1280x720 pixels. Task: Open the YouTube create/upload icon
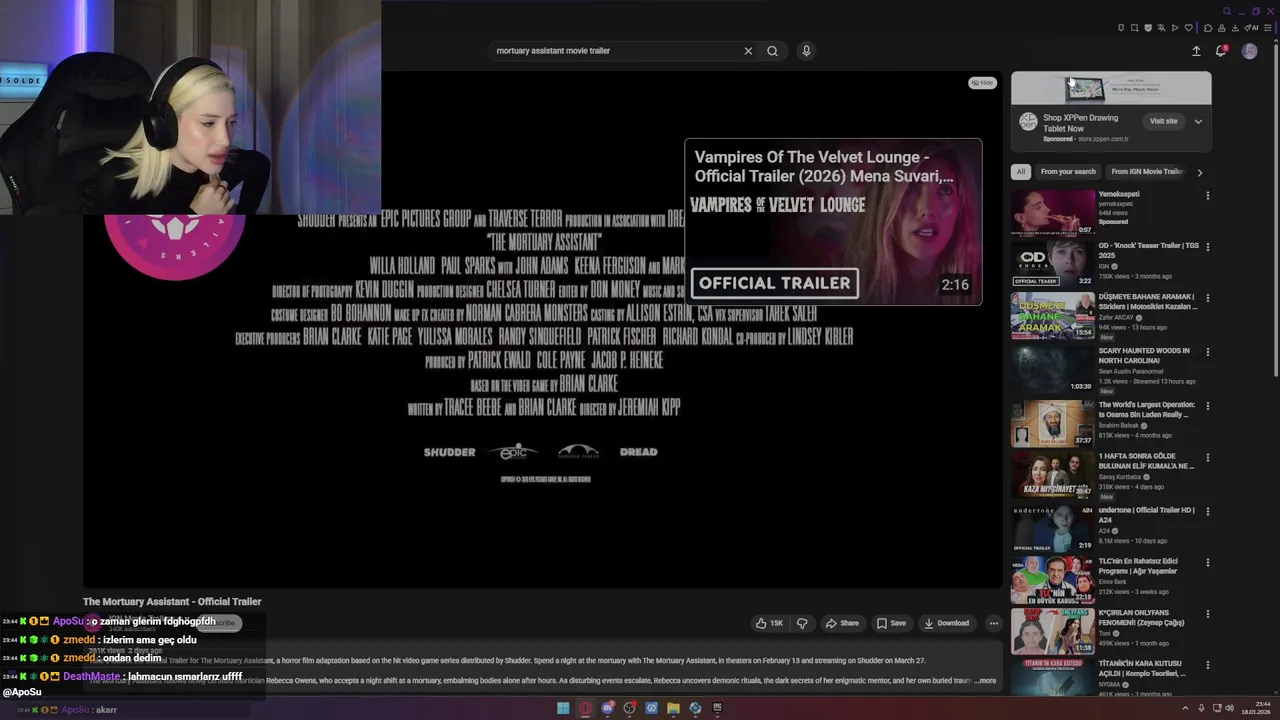pos(1196,51)
